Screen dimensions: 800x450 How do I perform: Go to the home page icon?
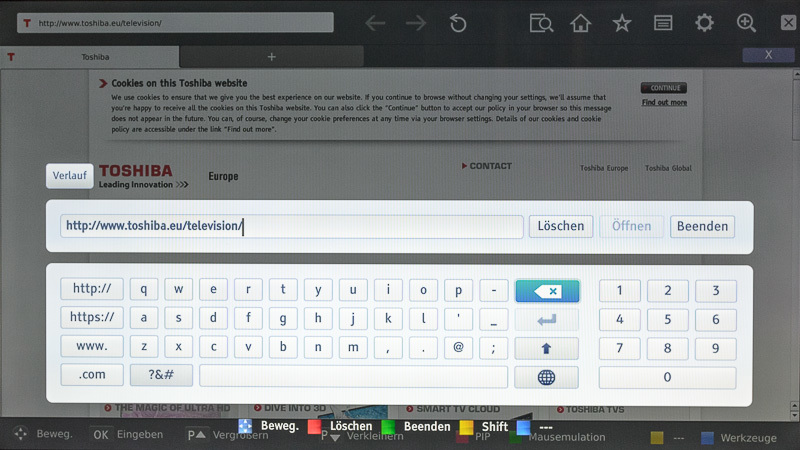pos(581,23)
